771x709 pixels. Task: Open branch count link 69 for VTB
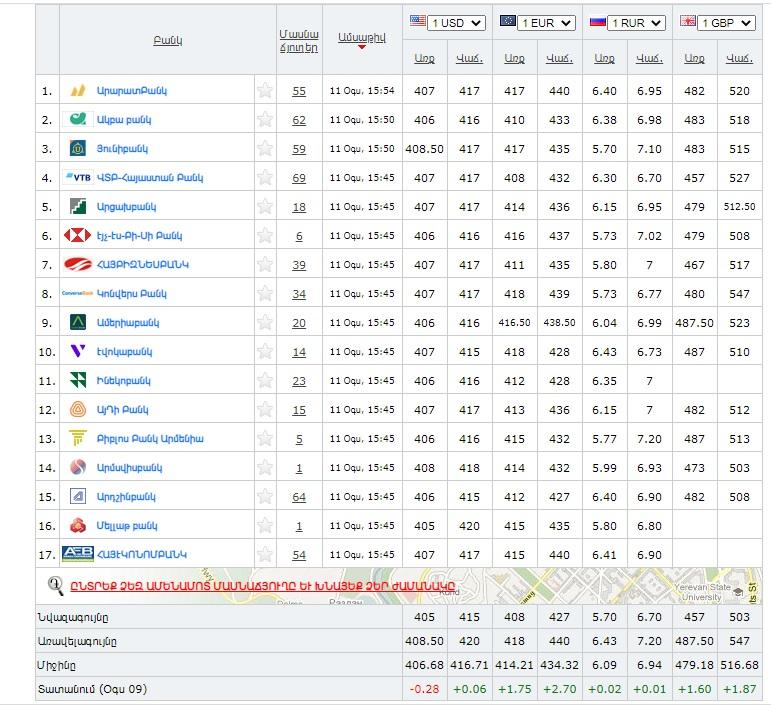coord(299,178)
